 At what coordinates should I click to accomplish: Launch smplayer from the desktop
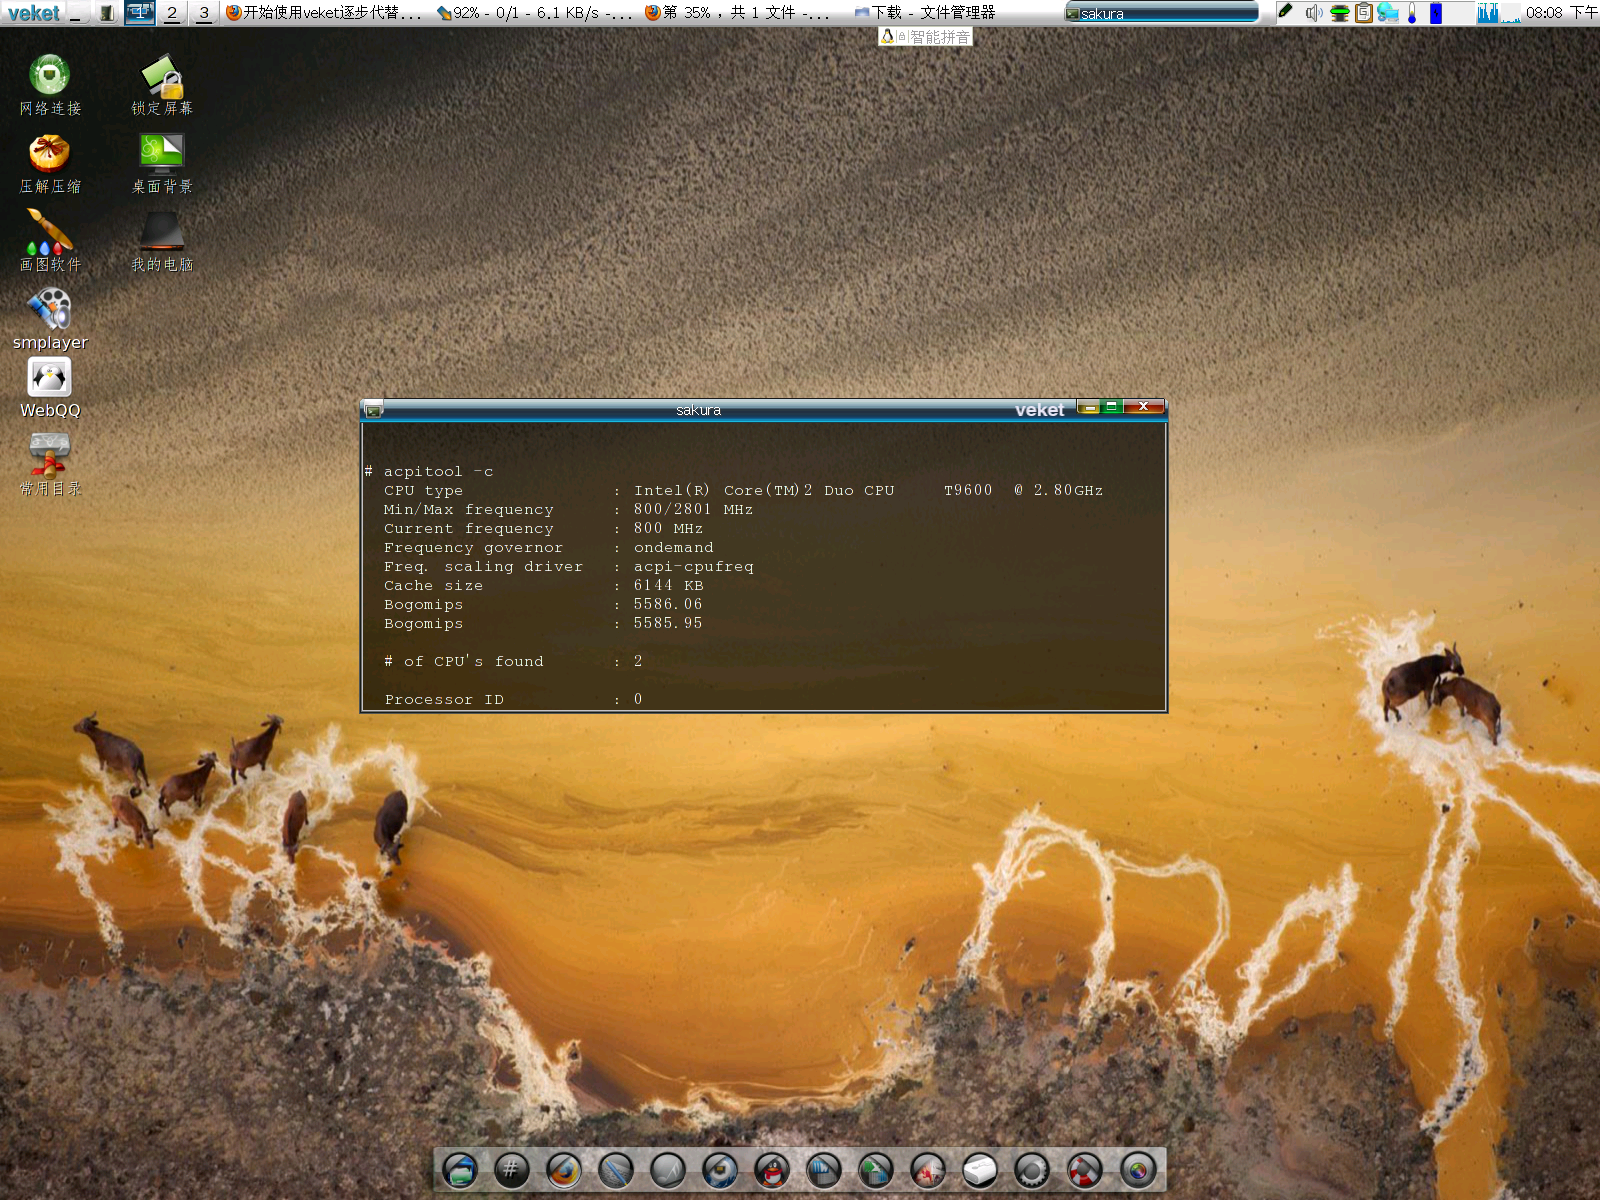pos(50,319)
